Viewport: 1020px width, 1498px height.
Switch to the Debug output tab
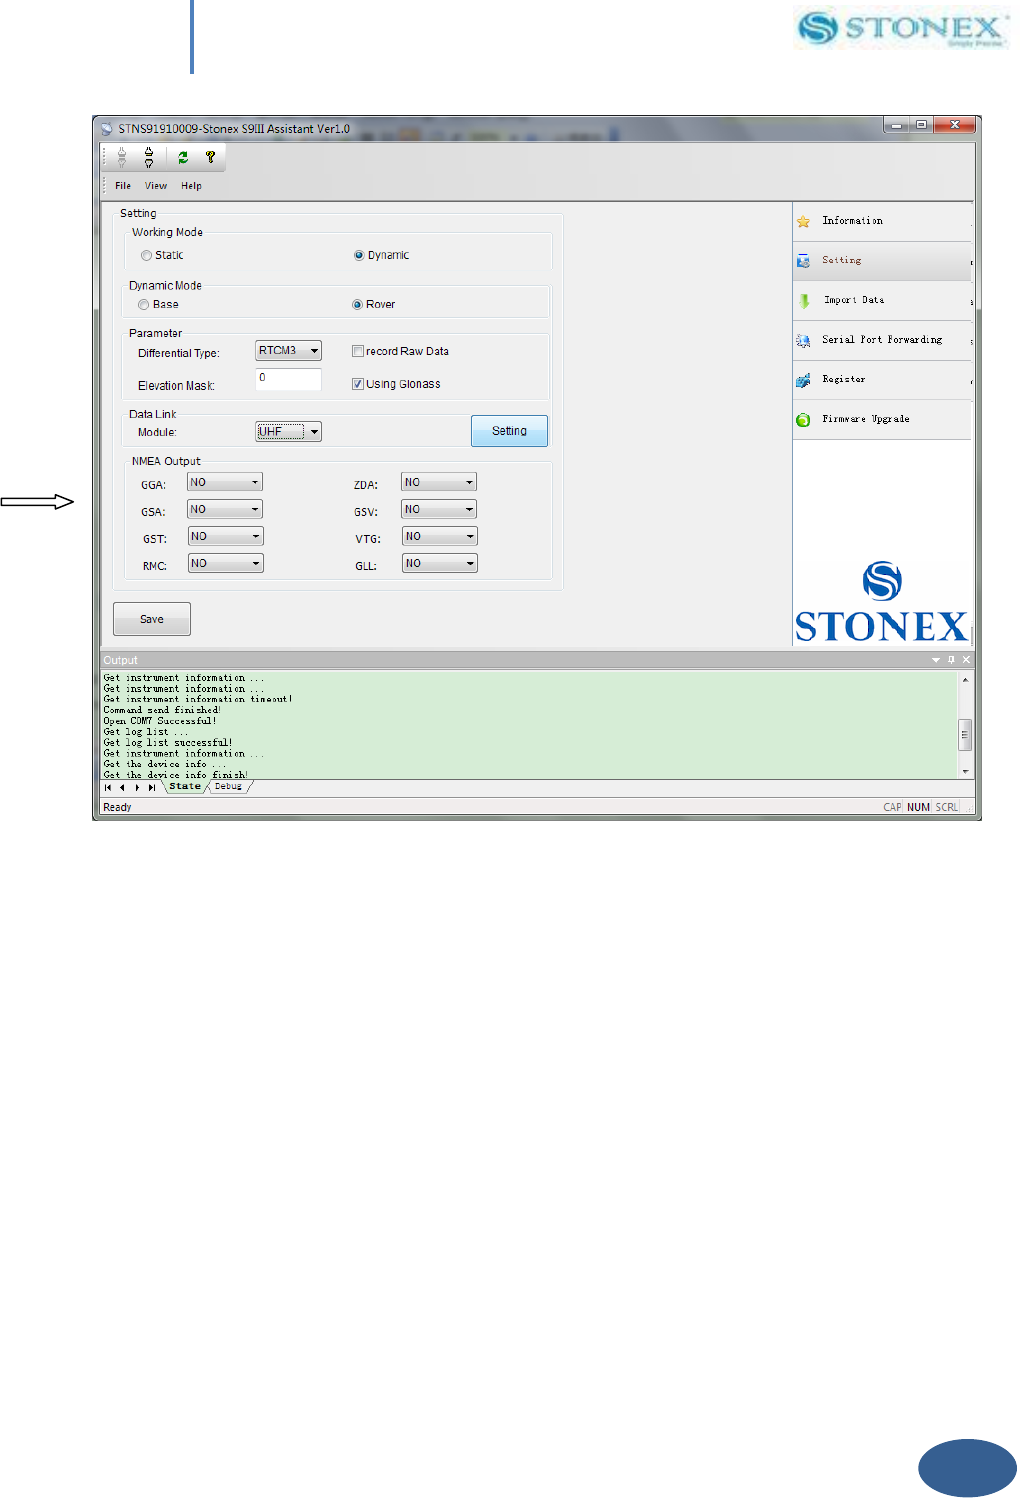(229, 787)
